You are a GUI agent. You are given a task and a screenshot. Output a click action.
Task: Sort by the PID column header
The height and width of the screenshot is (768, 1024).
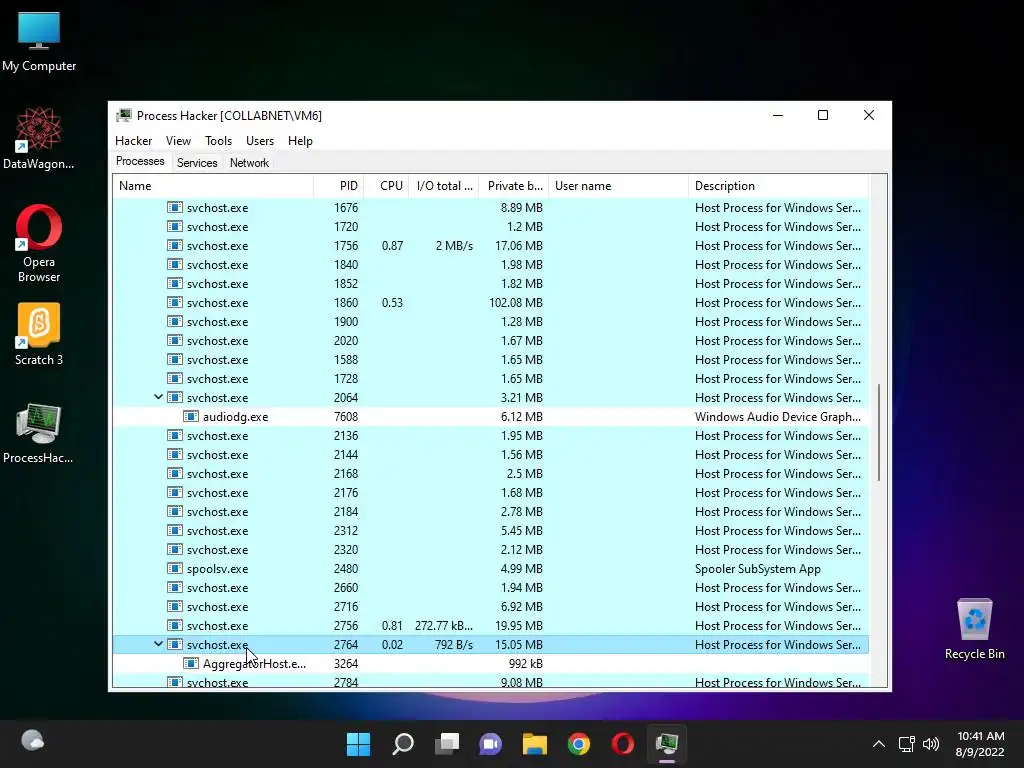click(338, 186)
